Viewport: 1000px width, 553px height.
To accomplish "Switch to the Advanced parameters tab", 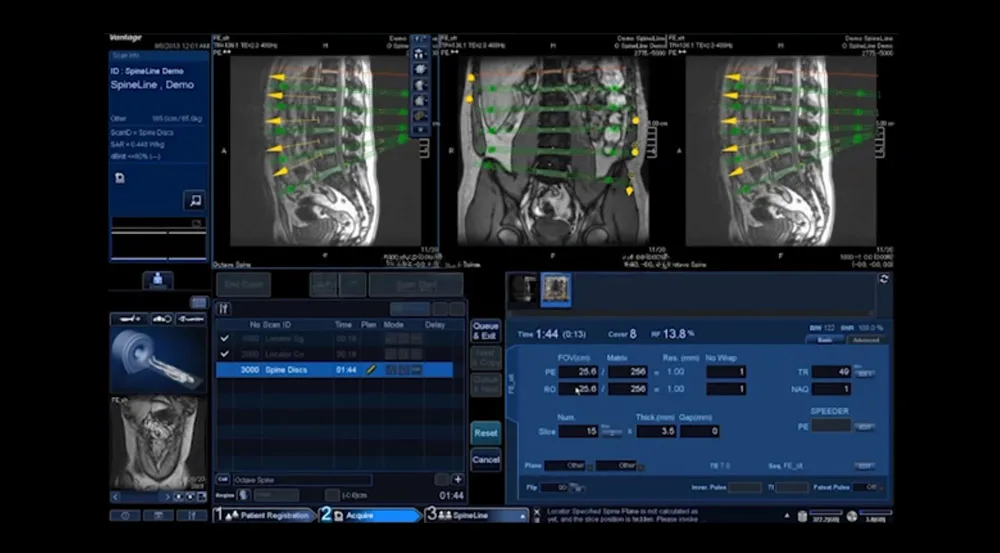I will [865, 340].
